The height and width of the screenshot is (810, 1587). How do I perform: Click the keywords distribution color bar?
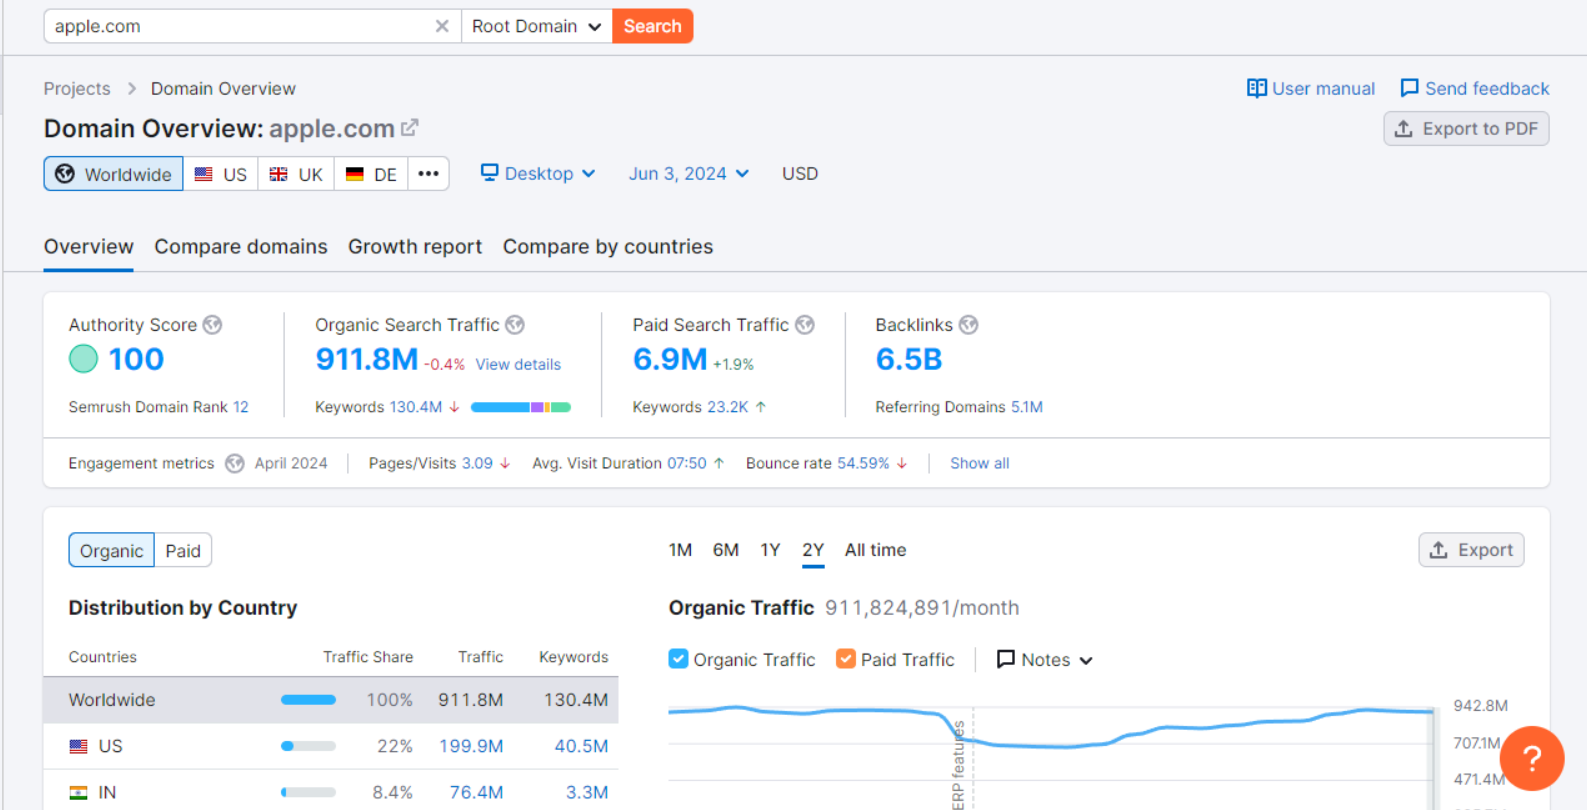point(520,407)
